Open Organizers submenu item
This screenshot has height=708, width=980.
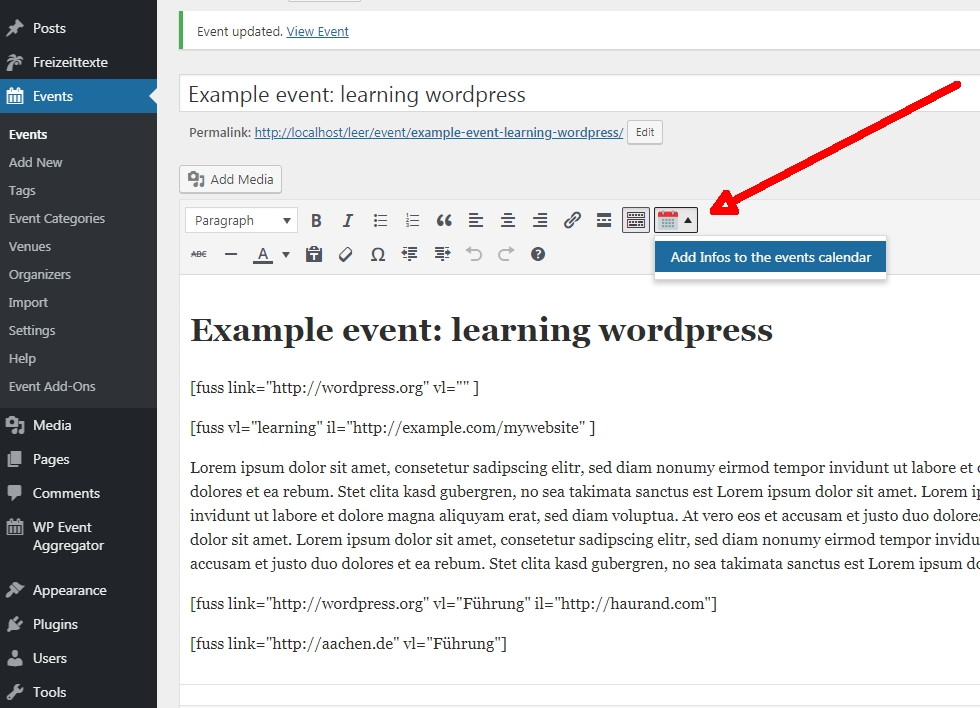pos(40,274)
